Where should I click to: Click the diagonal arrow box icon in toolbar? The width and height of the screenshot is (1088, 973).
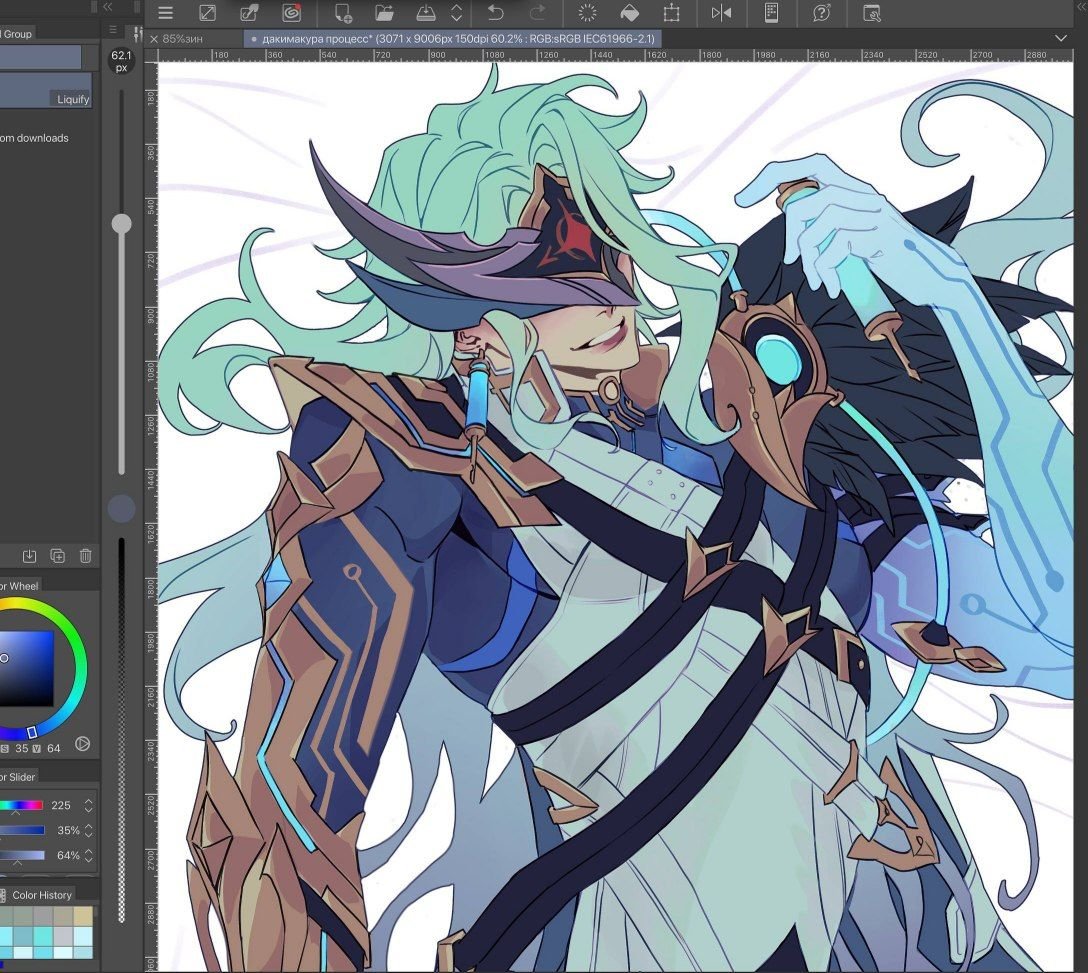point(207,12)
